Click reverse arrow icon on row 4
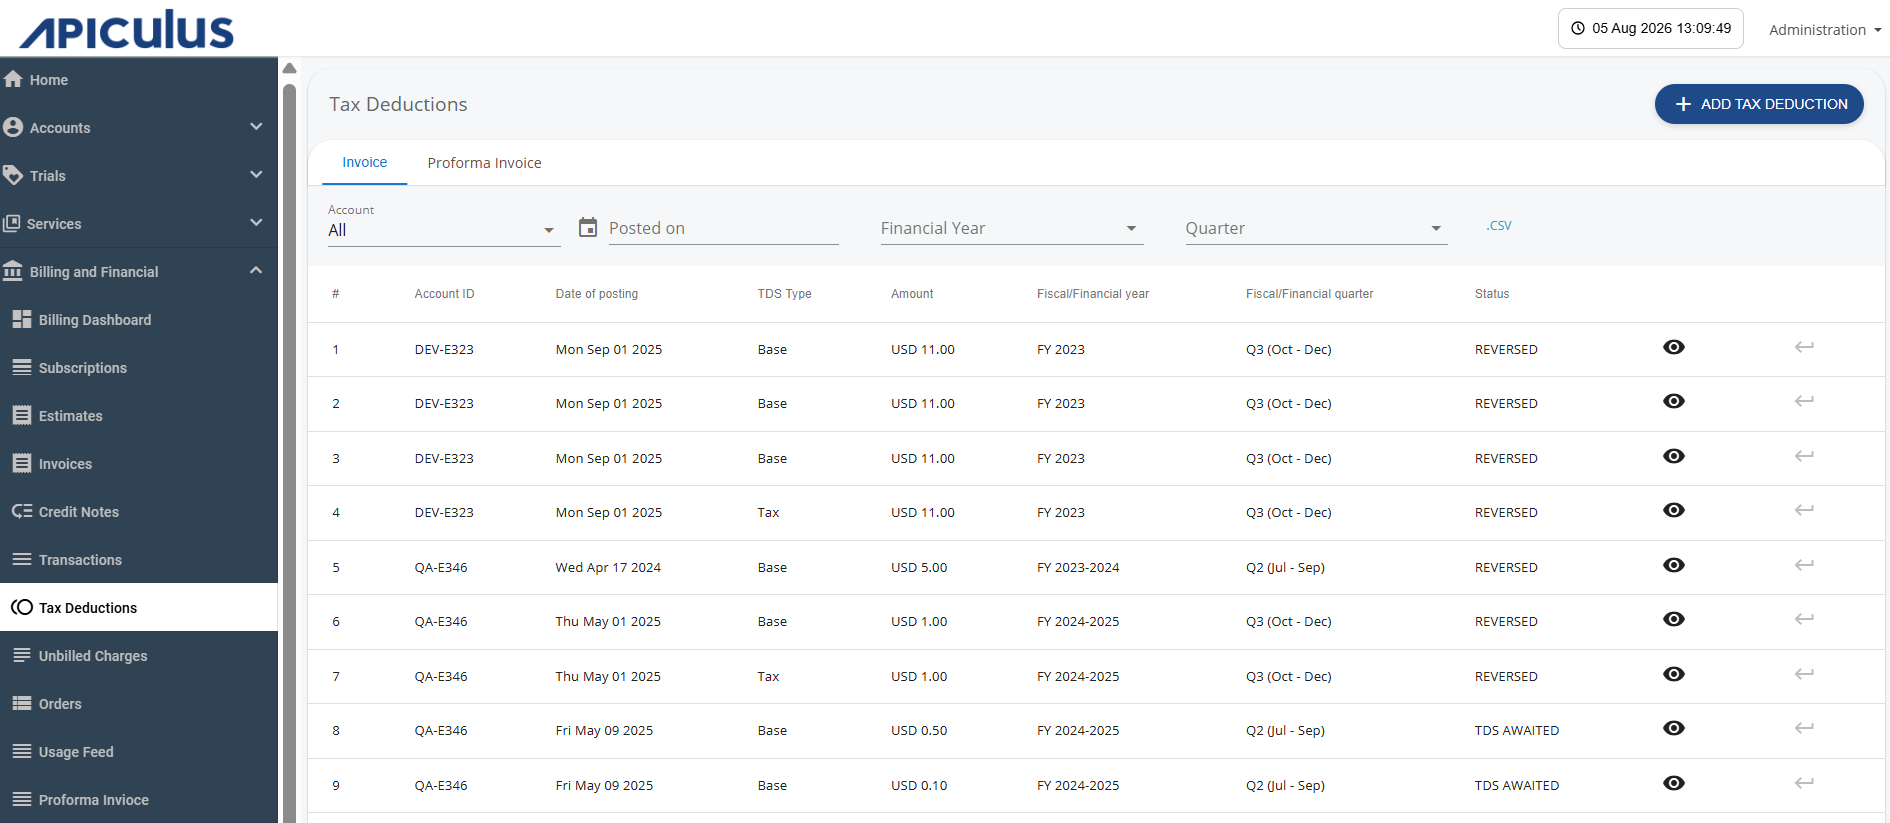The height and width of the screenshot is (823, 1890). [x=1804, y=510]
